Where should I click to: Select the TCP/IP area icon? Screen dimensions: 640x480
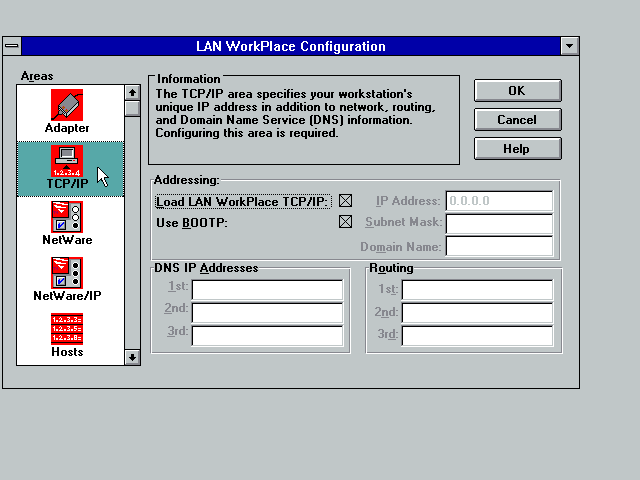tap(67, 161)
